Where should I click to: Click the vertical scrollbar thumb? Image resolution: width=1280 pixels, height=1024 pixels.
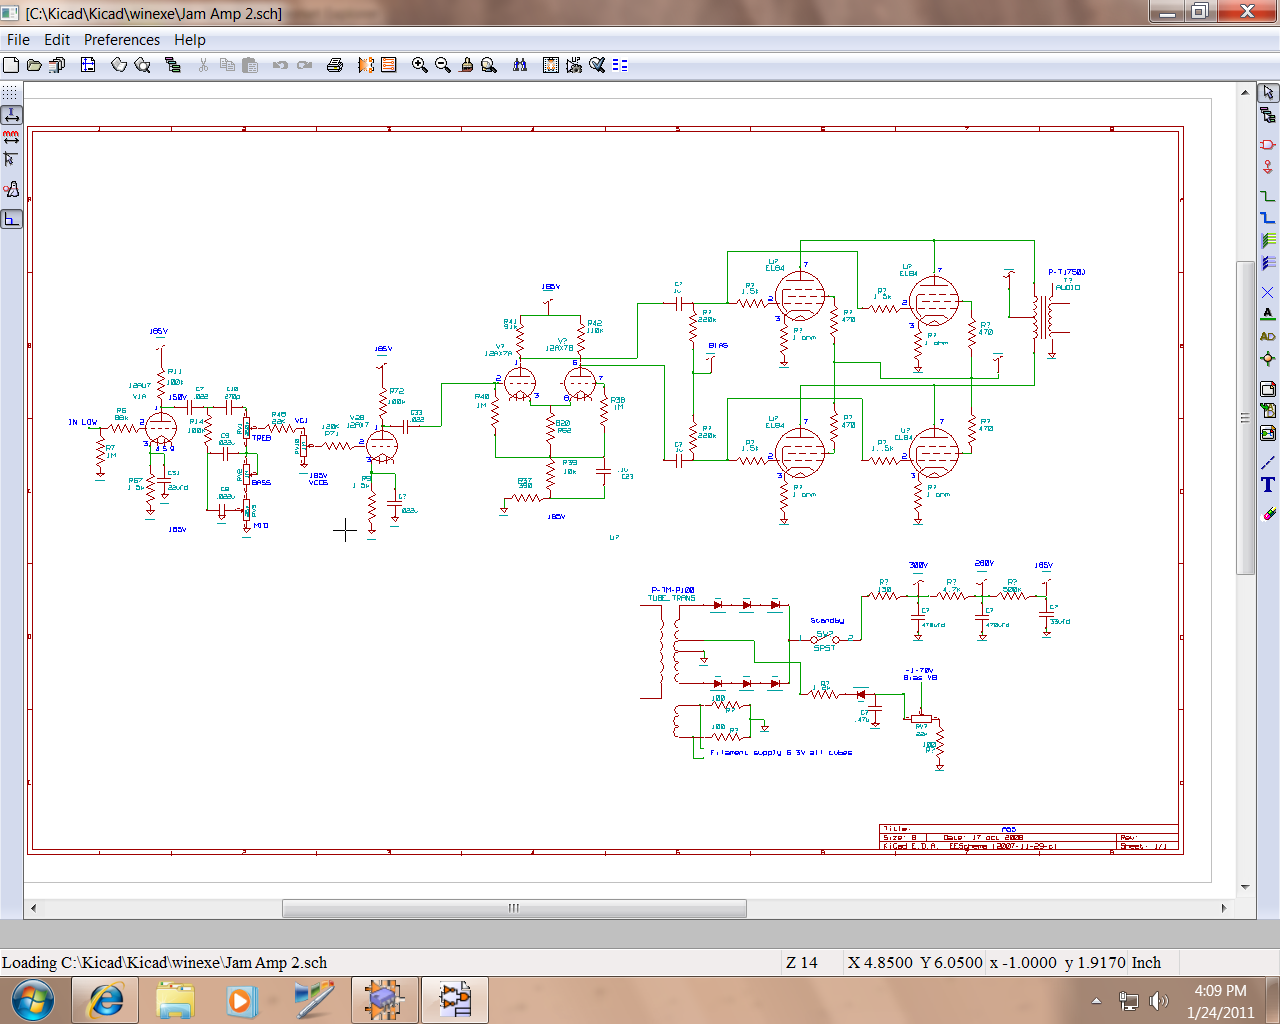[x=1245, y=417]
